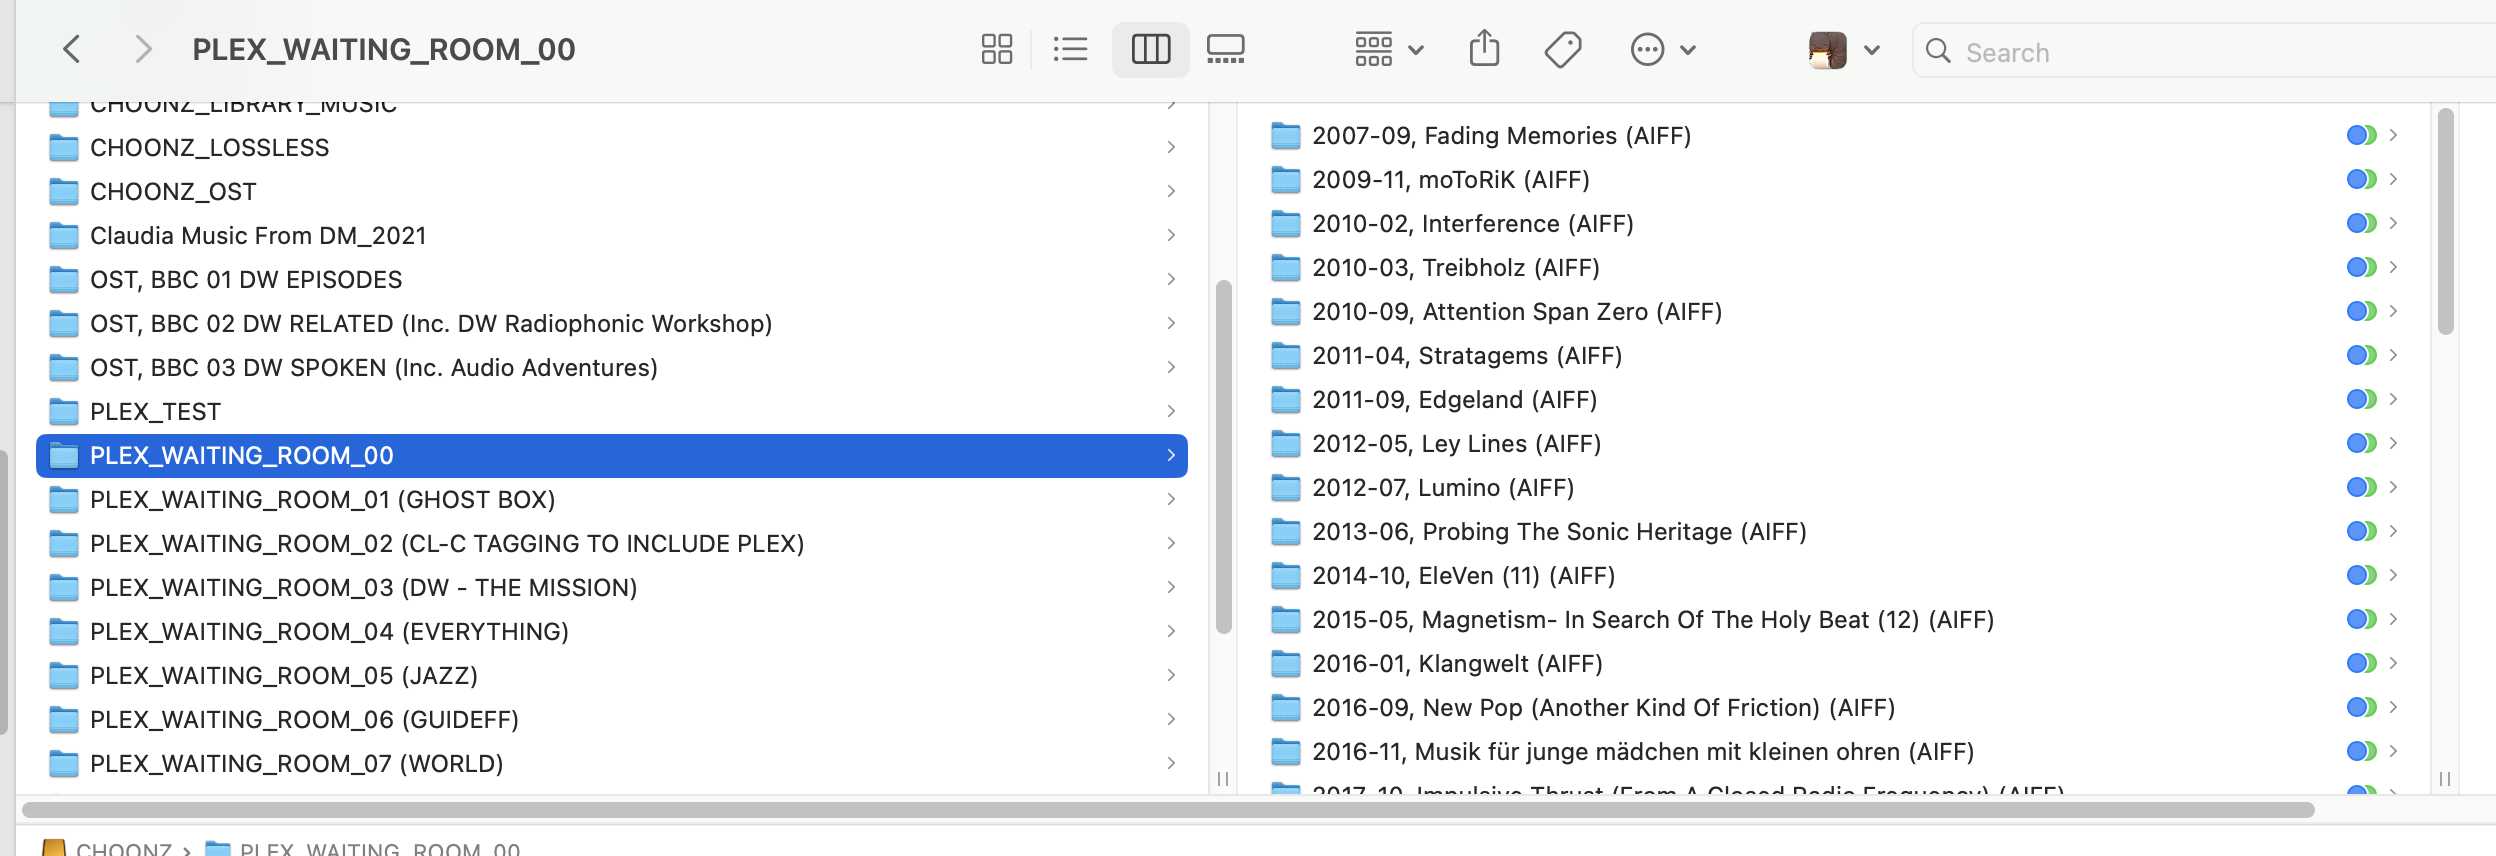Image resolution: width=2496 pixels, height=856 pixels.
Task: Select PLEX_WAITING_ROOM_05 (JAZZ) folder
Action: (x=283, y=675)
